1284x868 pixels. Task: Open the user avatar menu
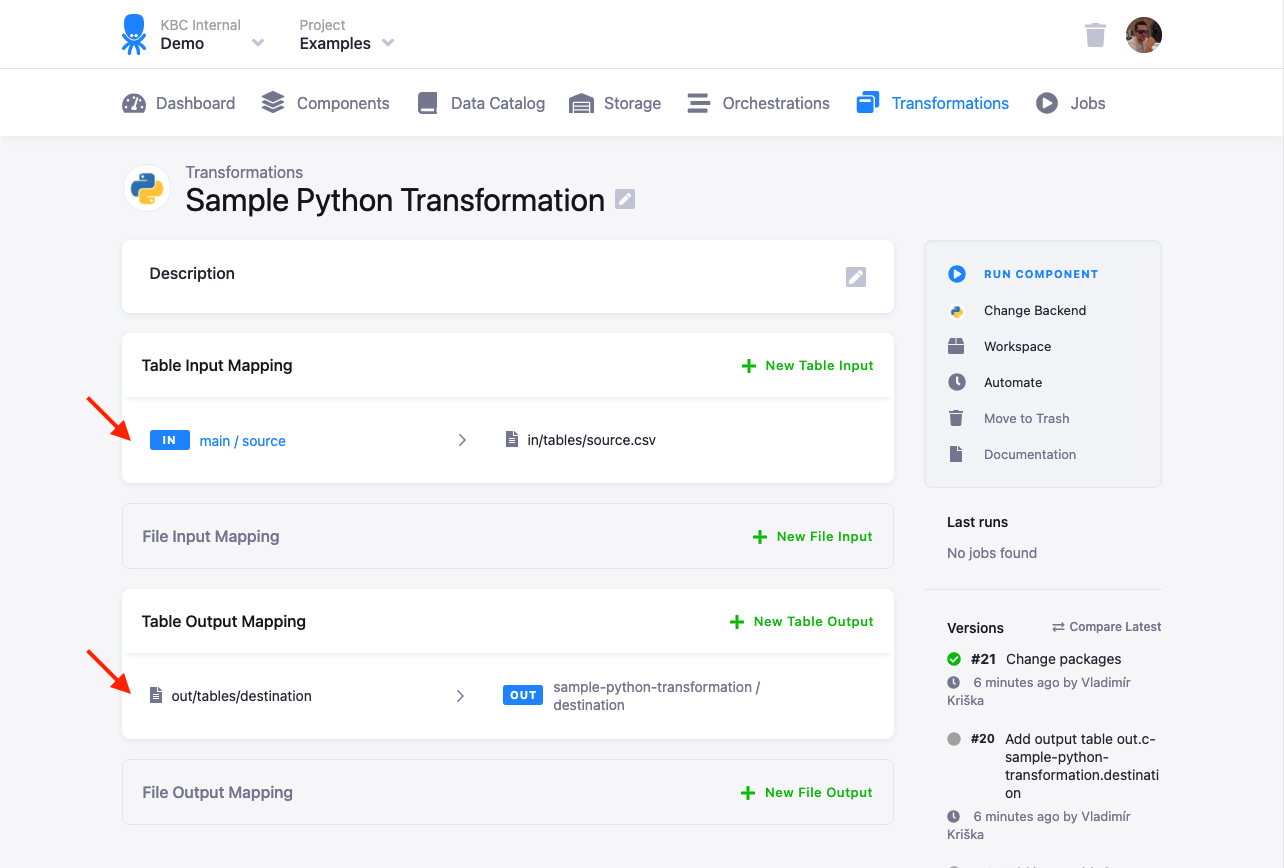click(1143, 35)
